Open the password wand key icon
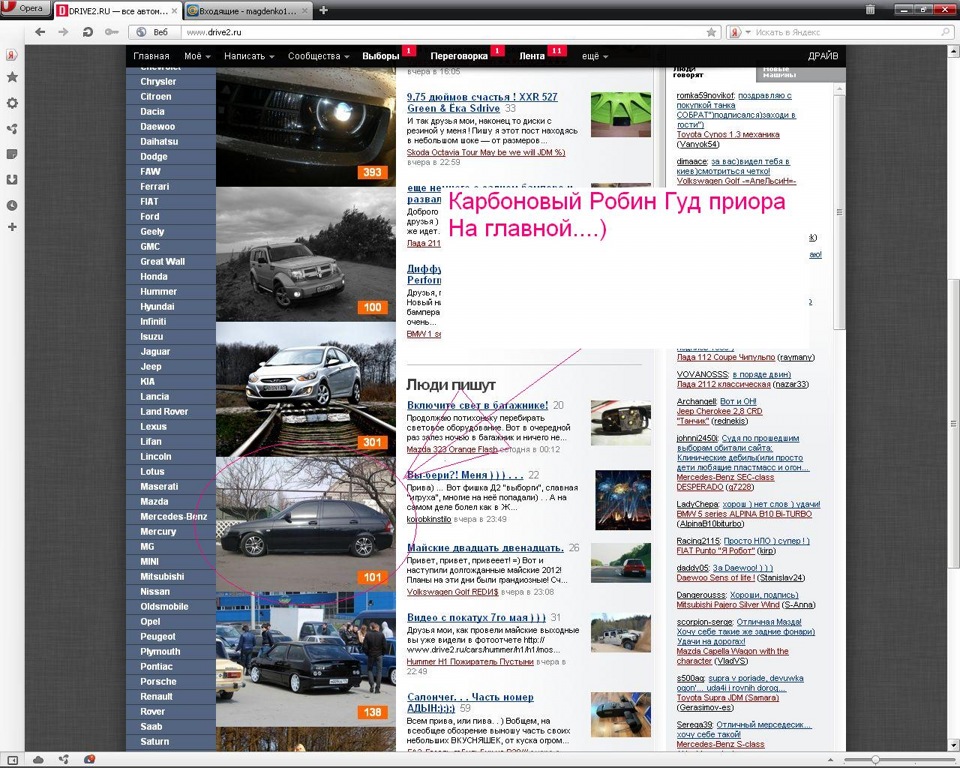This screenshot has width=960, height=768. [x=111, y=32]
